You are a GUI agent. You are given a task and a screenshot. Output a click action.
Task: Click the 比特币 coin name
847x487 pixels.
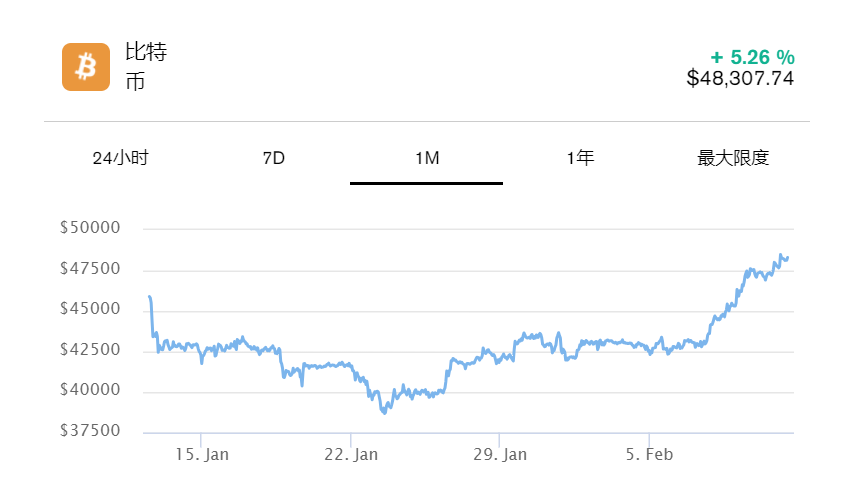pos(146,66)
